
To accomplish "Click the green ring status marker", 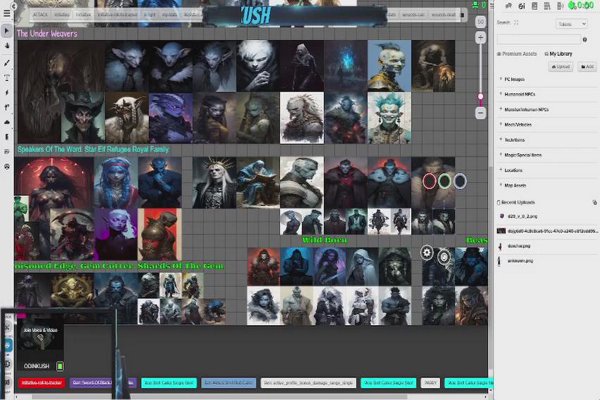I will (x=444, y=181).
